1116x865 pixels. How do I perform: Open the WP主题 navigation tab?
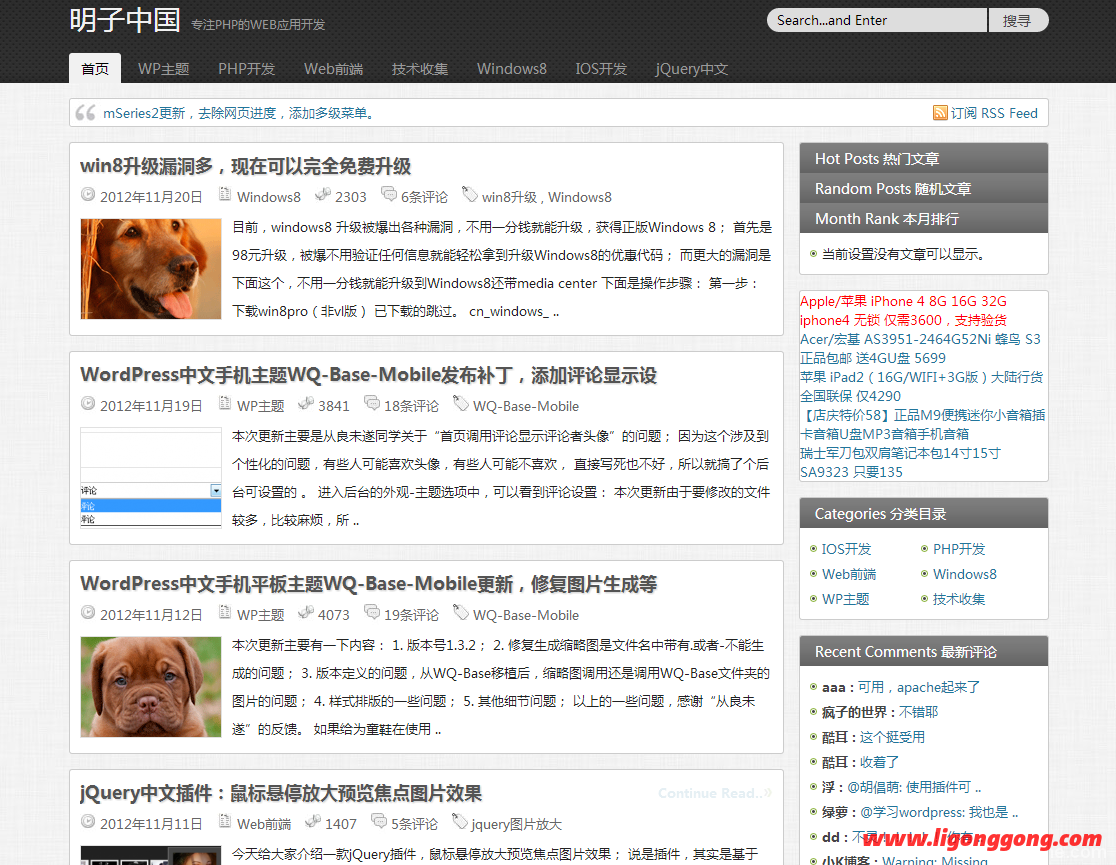point(164,68)
